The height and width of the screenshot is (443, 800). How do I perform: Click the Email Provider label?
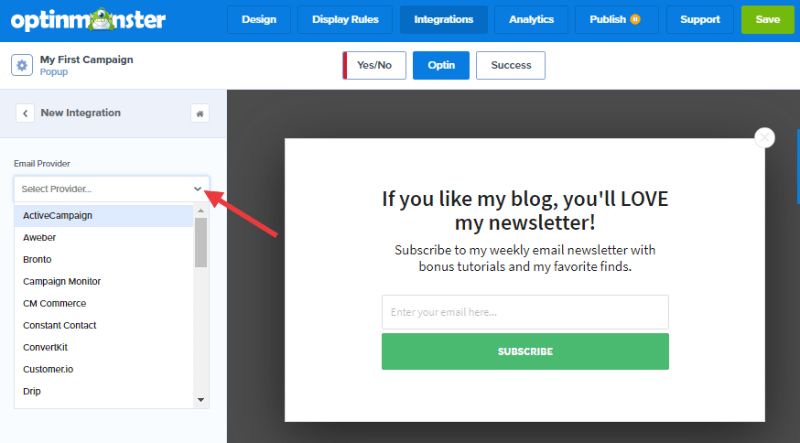coord(42,163)
